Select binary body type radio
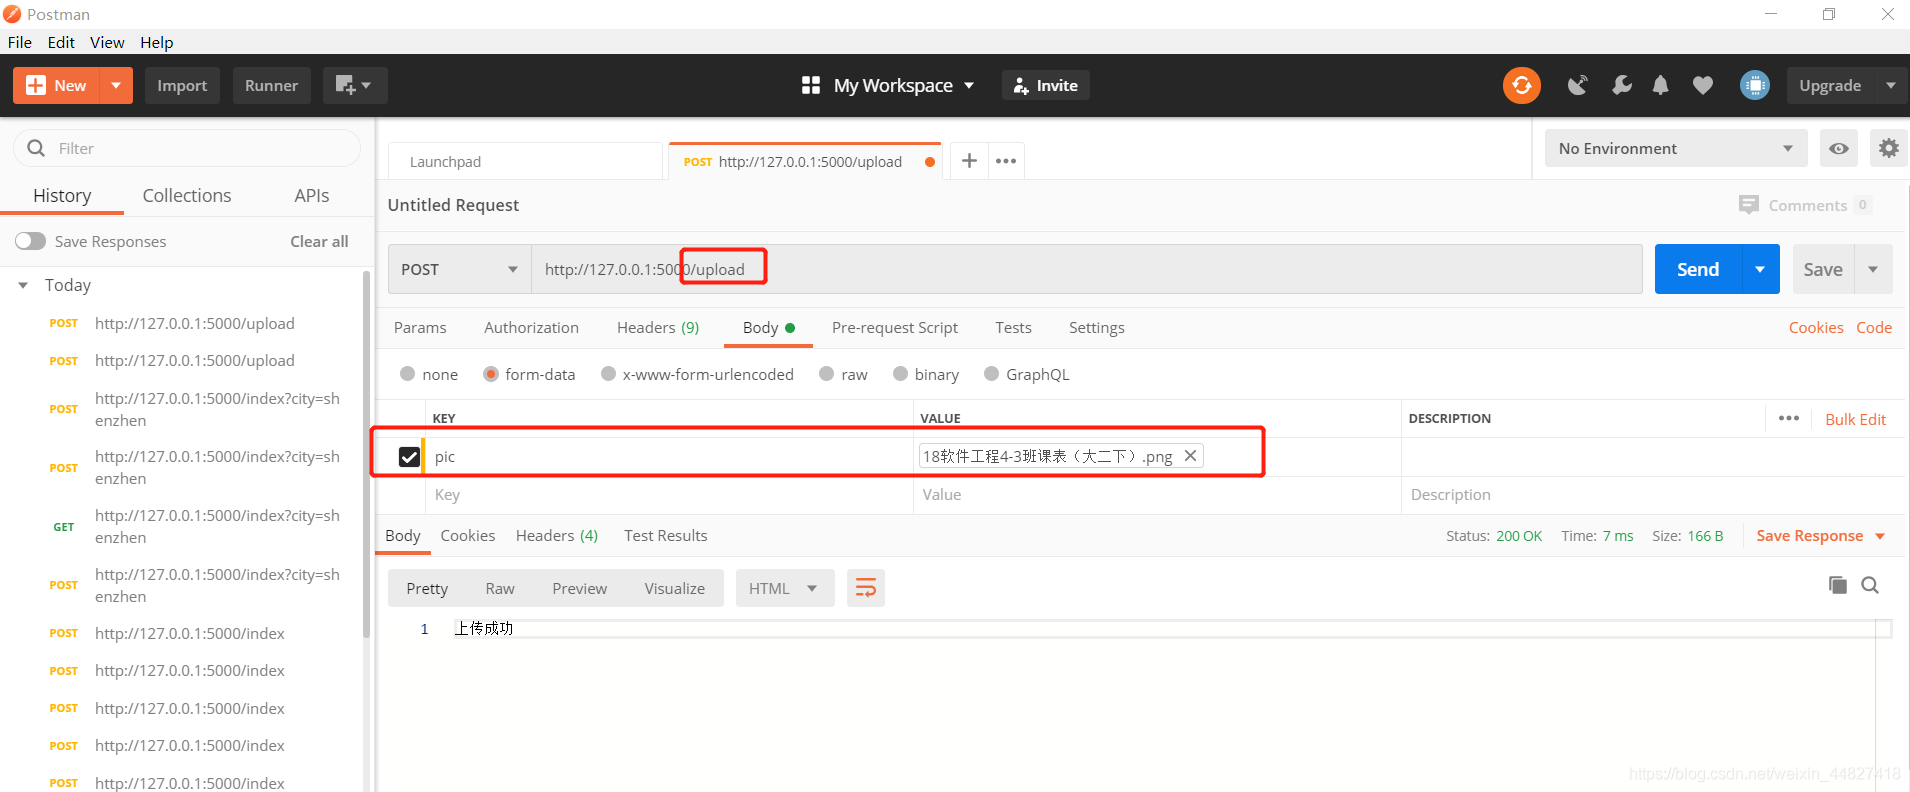This screenshot has width=1910, height=792. point(901,374)
